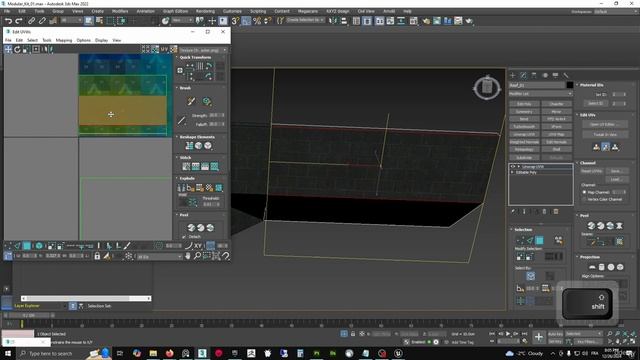Toggle Auto Key mode

point(555,334)
